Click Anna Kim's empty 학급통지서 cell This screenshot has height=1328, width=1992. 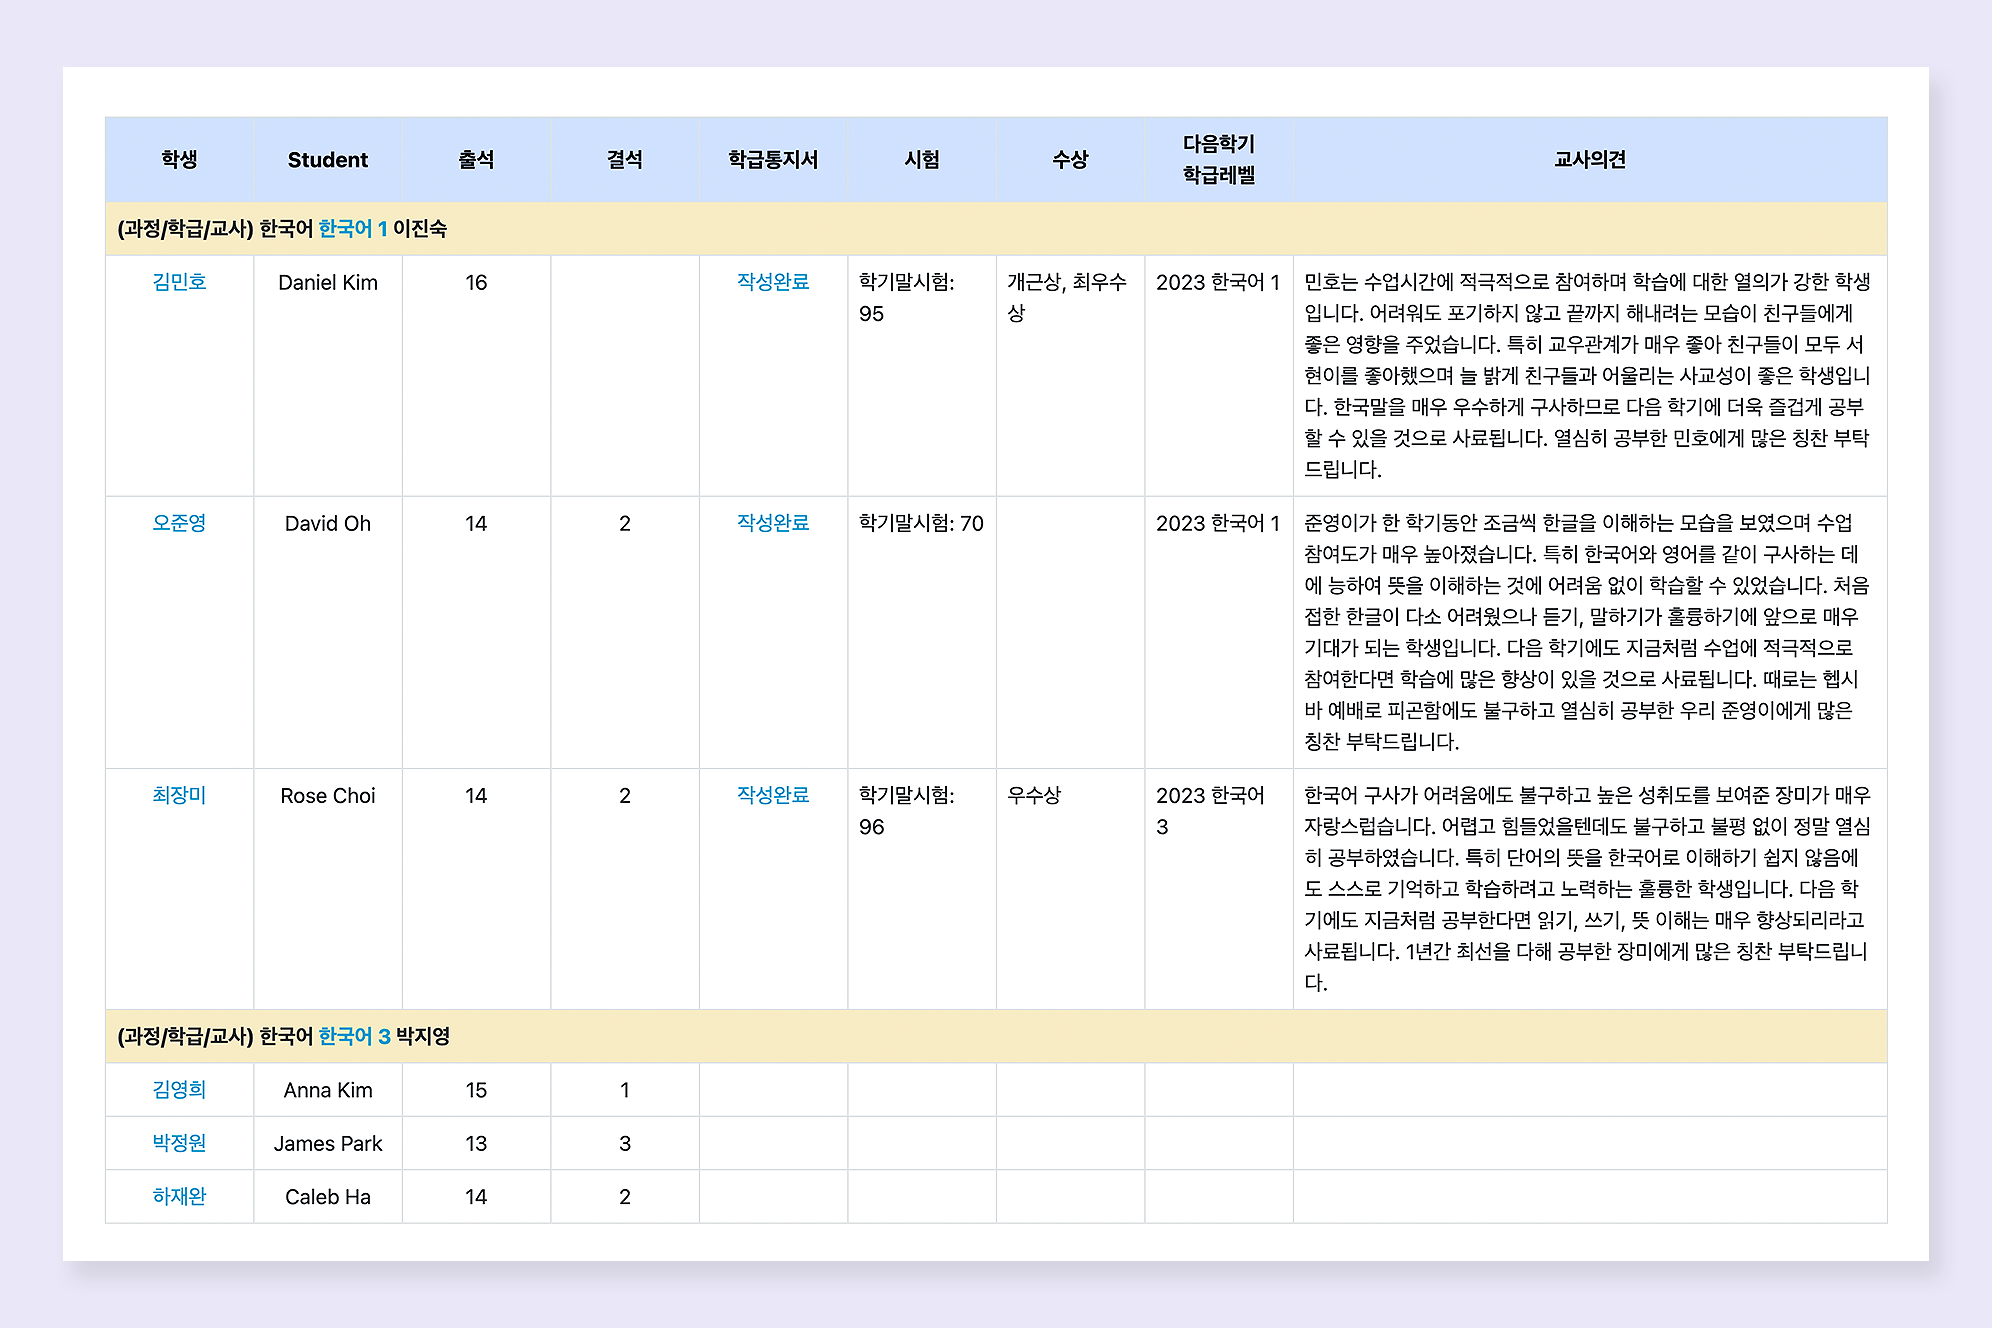tap(772, 1090)
